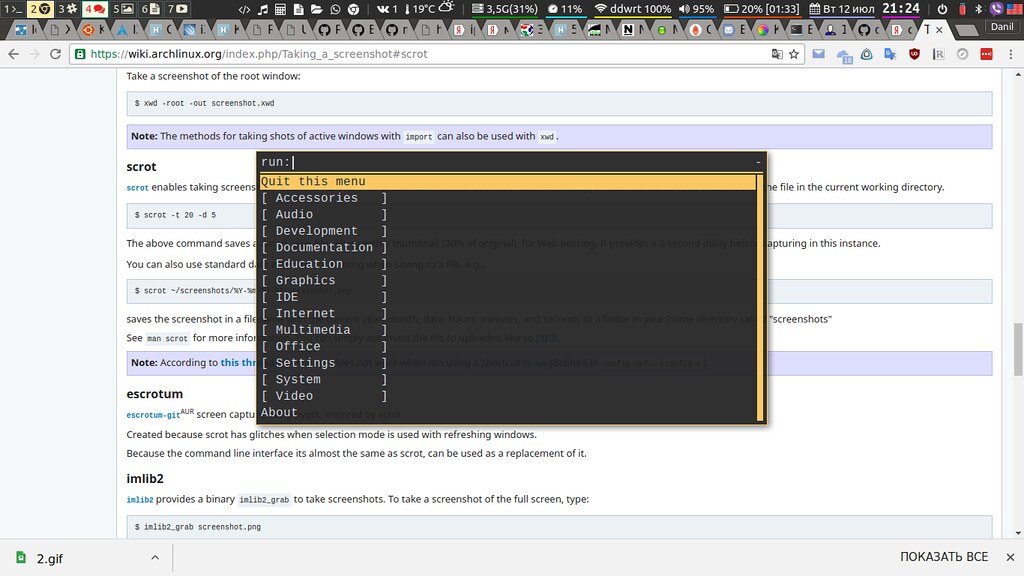Click the translate page icon in address bar
Viewport: 1024px width, 576px height.
777,54
